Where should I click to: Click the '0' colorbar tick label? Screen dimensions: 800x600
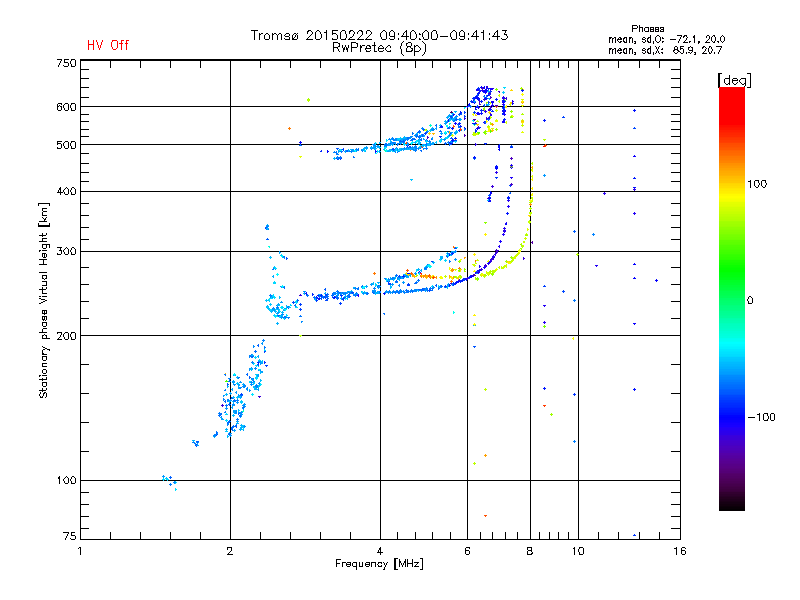pyautogui.click(x=750, y=301)
